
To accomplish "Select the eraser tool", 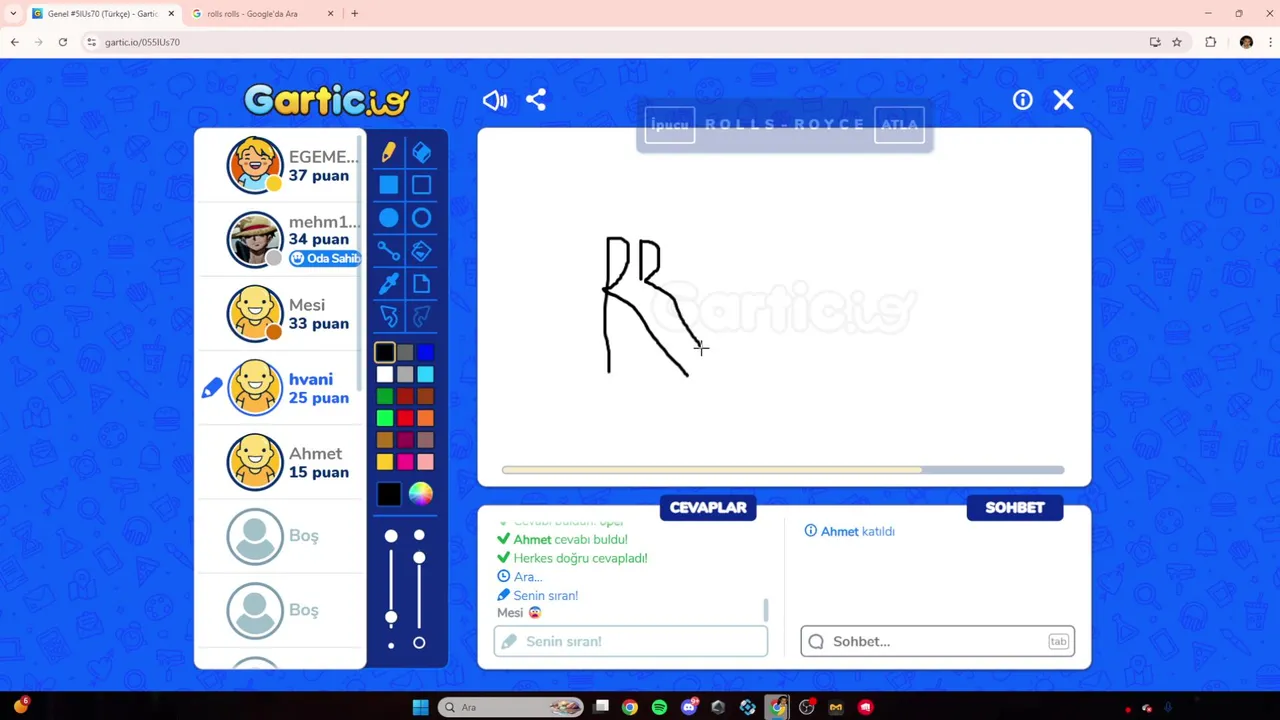I will pyautogui.click(x=421, y=152).
